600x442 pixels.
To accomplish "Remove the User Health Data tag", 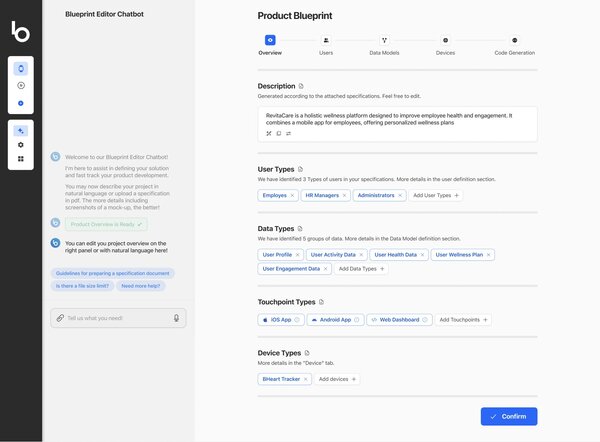I will pyautogui.click(x=423, y=255).
